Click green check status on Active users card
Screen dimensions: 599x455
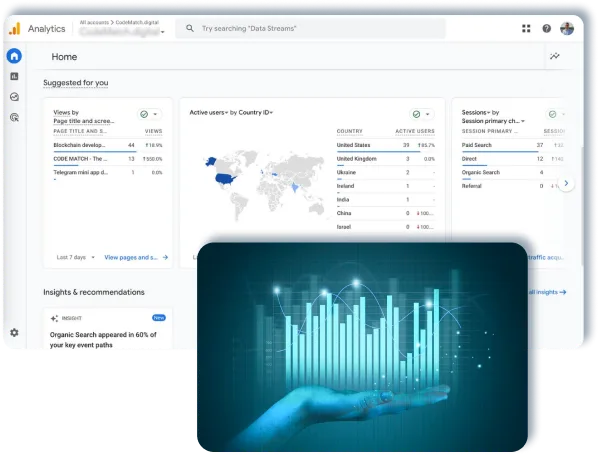click(x=416, y=114)
